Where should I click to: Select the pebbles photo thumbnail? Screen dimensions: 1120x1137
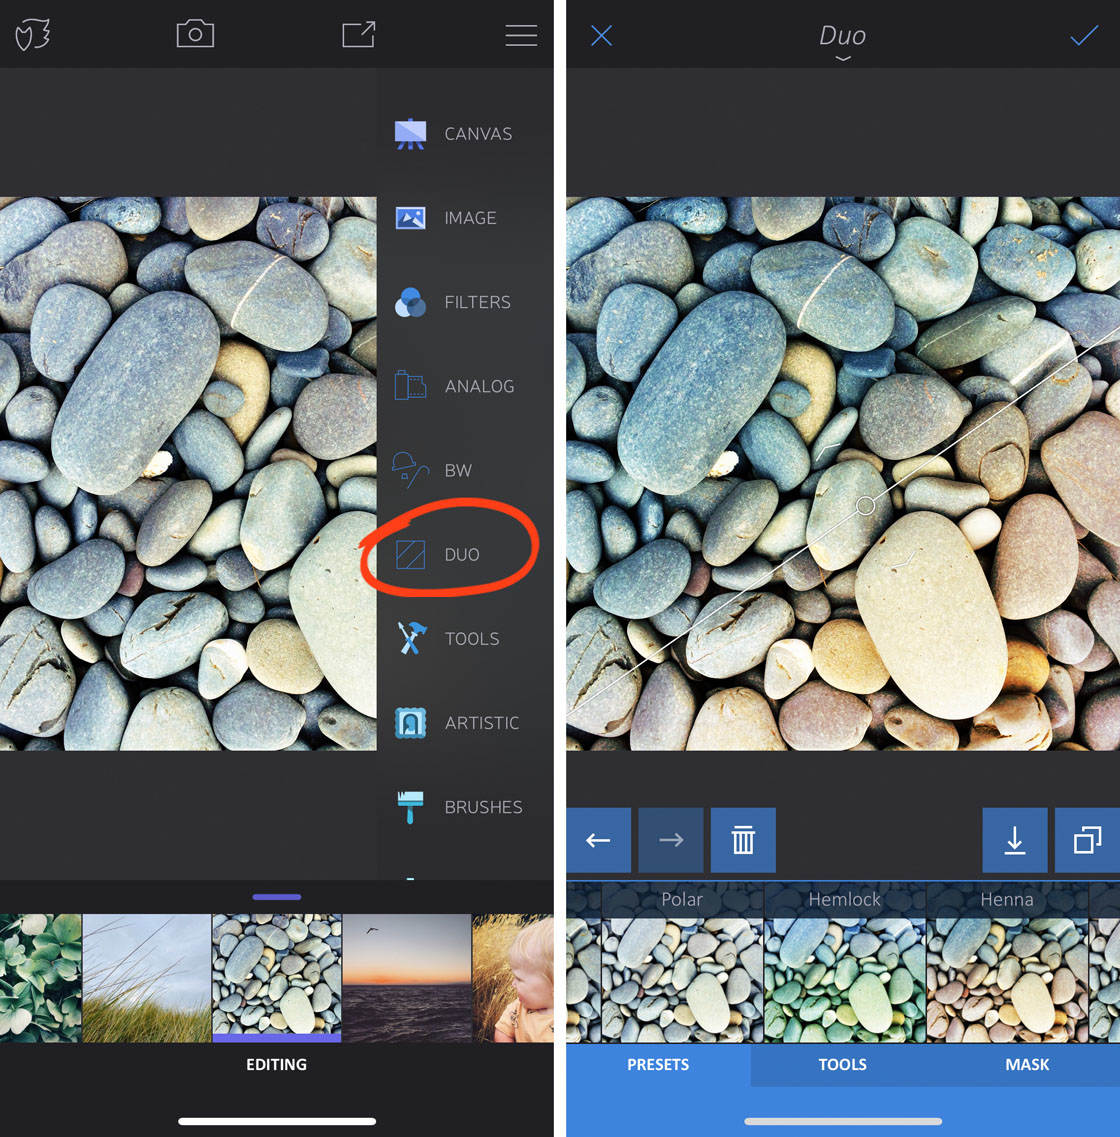[x=277, y=978]
